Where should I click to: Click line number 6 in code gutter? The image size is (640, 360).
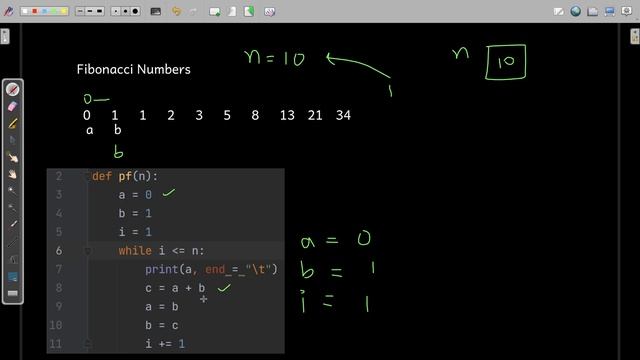[59, 251]
